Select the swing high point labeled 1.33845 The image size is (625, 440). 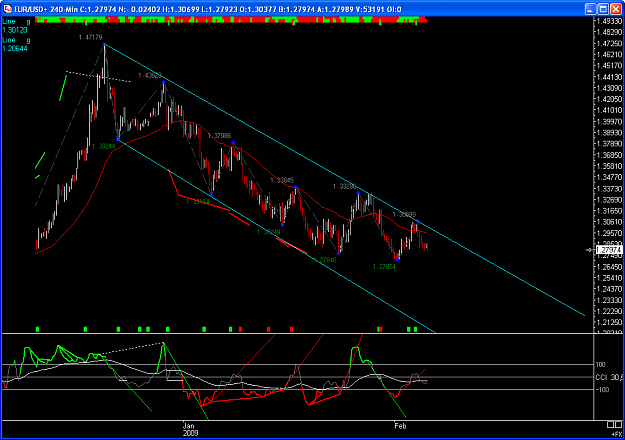coord(296,187)
